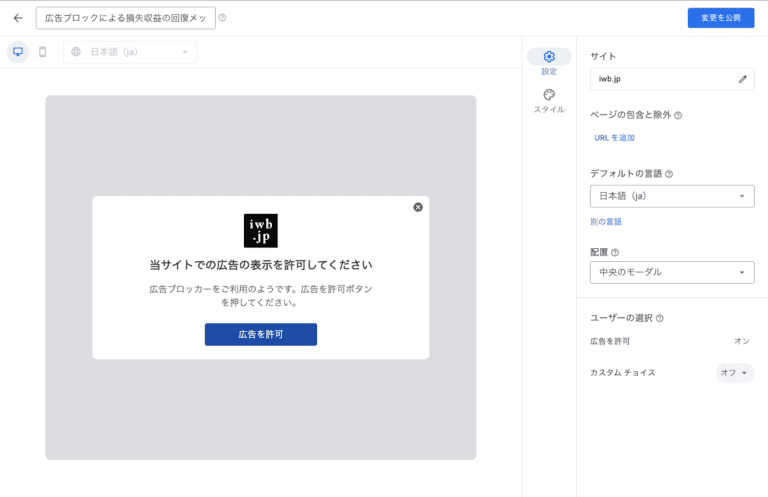Click the 広告を許可 button in the preview
Screen dimensions: 768x497
[261, 334]
